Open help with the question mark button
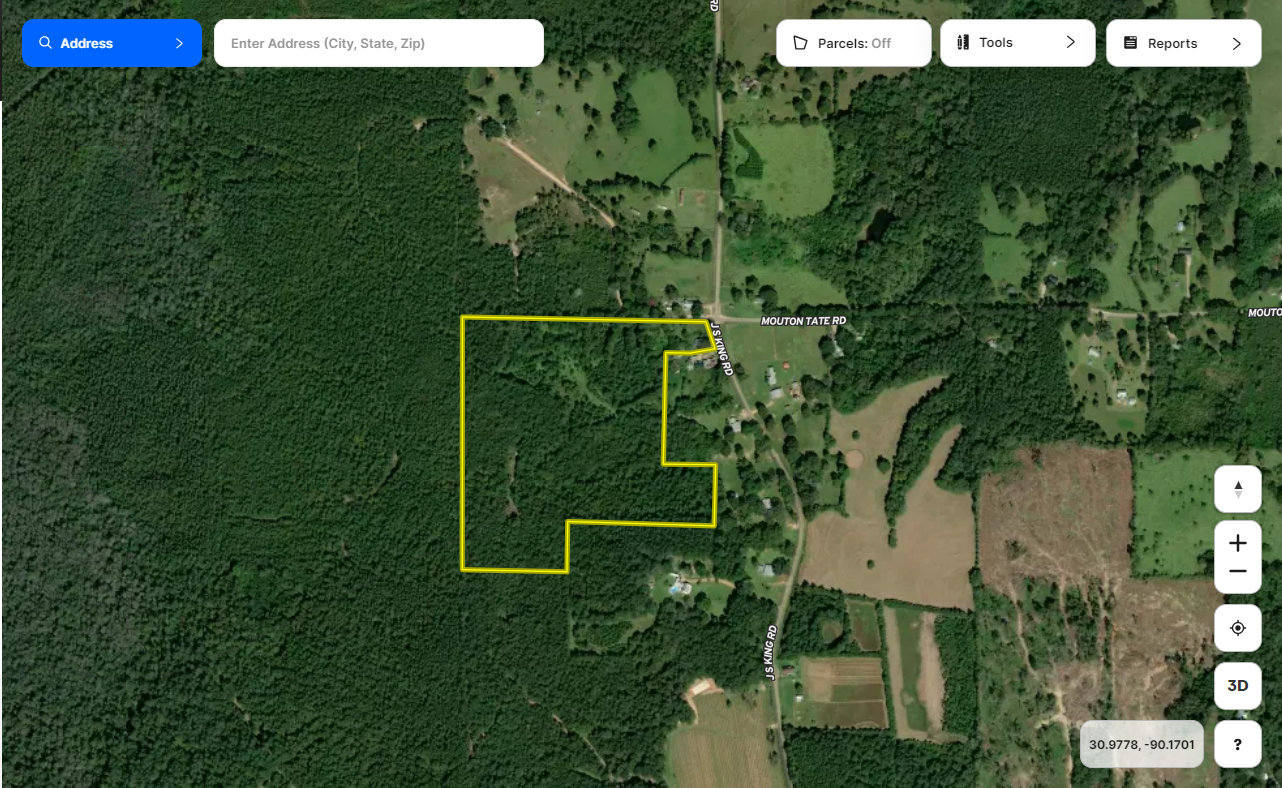The width and height of the screenshot is (1282, 788). coord(1238,744)
